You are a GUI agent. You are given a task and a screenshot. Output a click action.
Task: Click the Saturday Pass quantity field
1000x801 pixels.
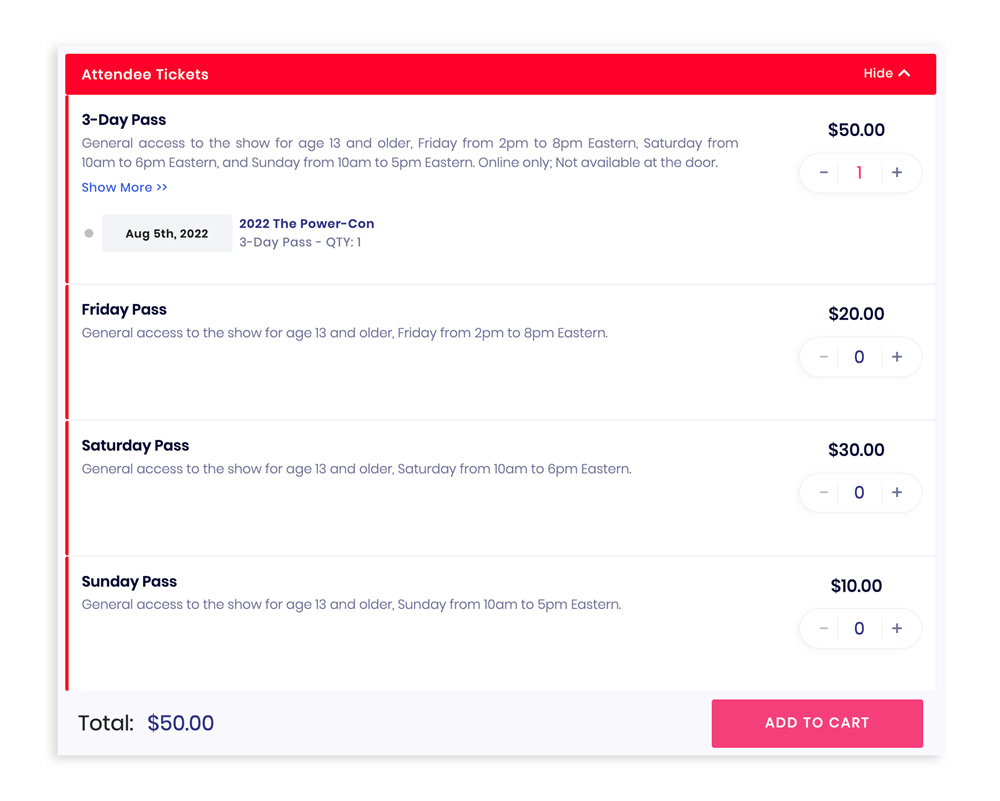[859, 492]
